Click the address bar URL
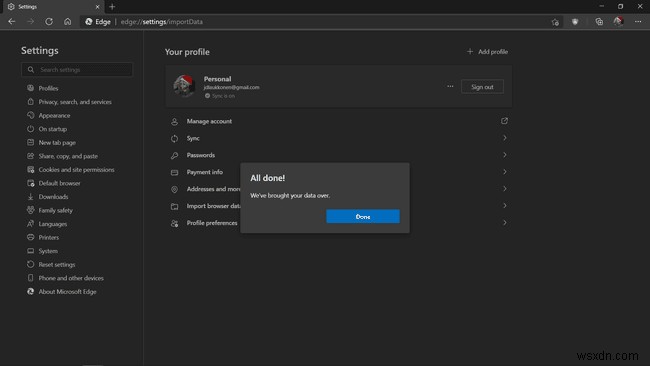The height and width of the screenshot is (366, 650). pos(162,22)
